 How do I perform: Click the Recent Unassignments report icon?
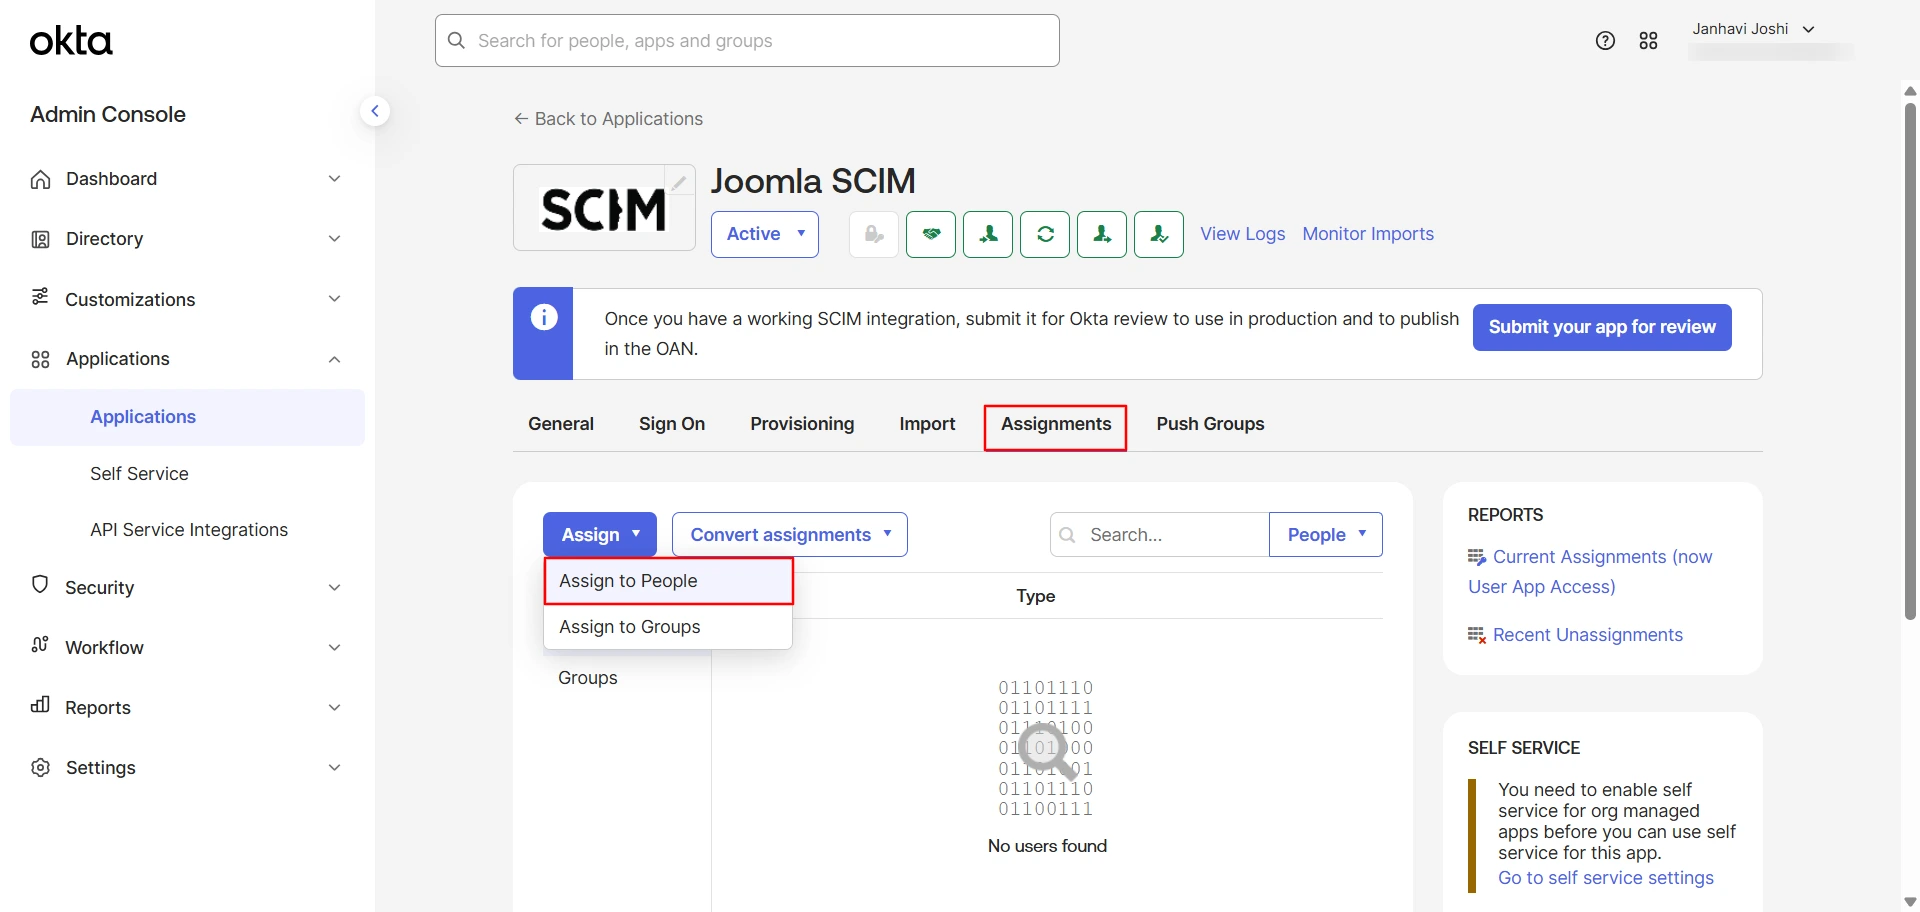[1477, 635]
